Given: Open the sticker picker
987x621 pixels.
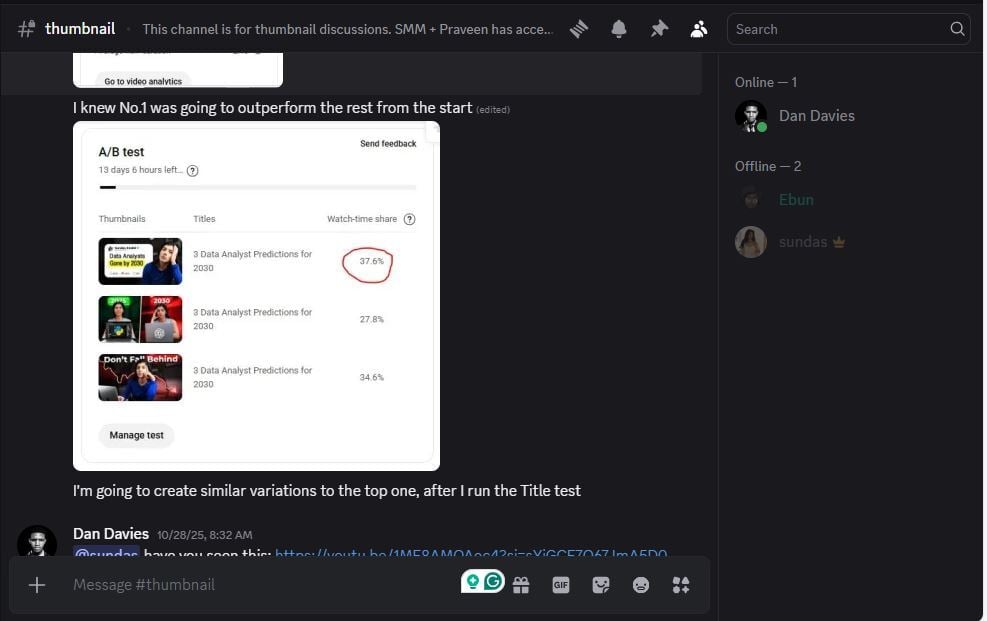Looking at the screenshot, I should [x=601, y=585].
